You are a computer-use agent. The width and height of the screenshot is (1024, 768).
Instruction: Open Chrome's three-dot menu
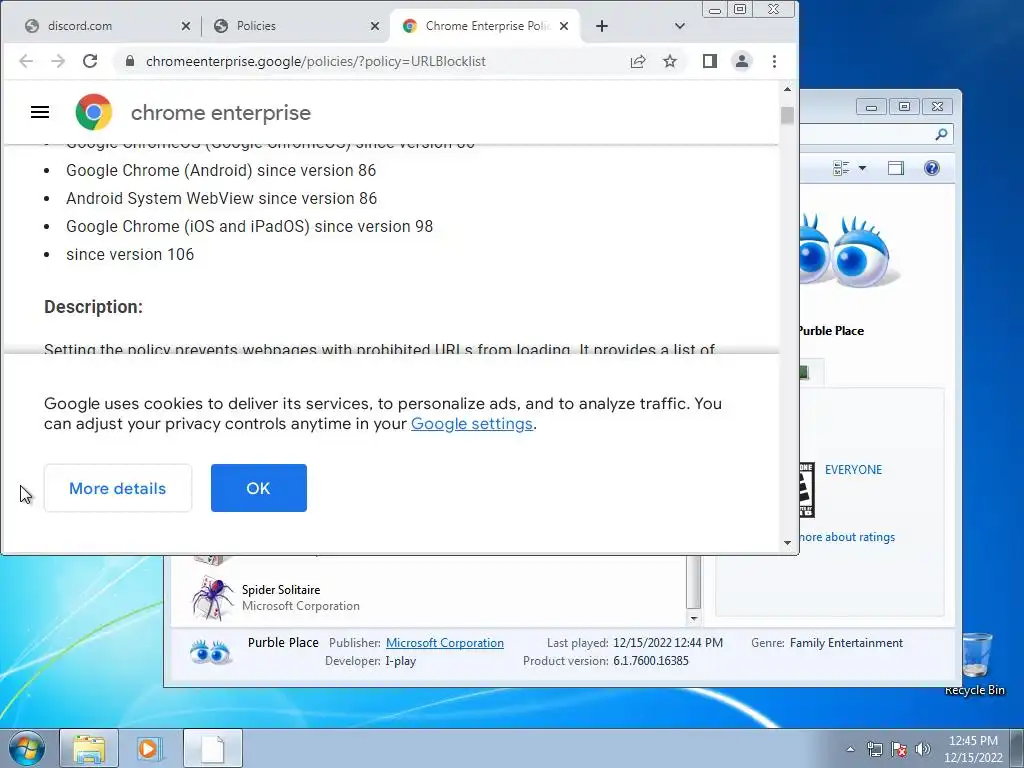775,61
